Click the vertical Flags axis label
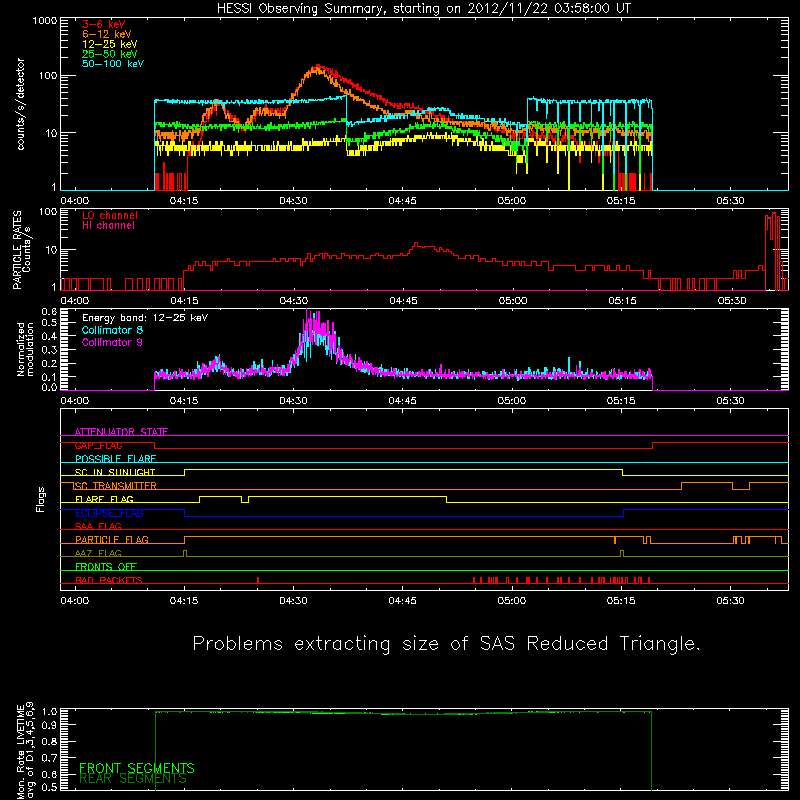Image resolution: width=800 pixels, height=800 pixels. click(41, 499)
